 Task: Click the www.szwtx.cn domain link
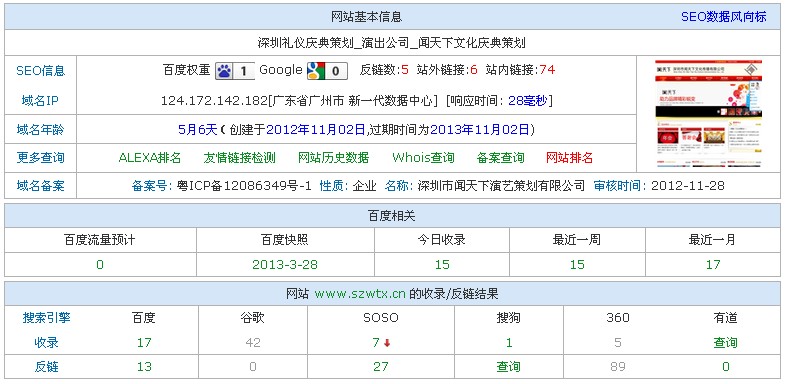360,294
